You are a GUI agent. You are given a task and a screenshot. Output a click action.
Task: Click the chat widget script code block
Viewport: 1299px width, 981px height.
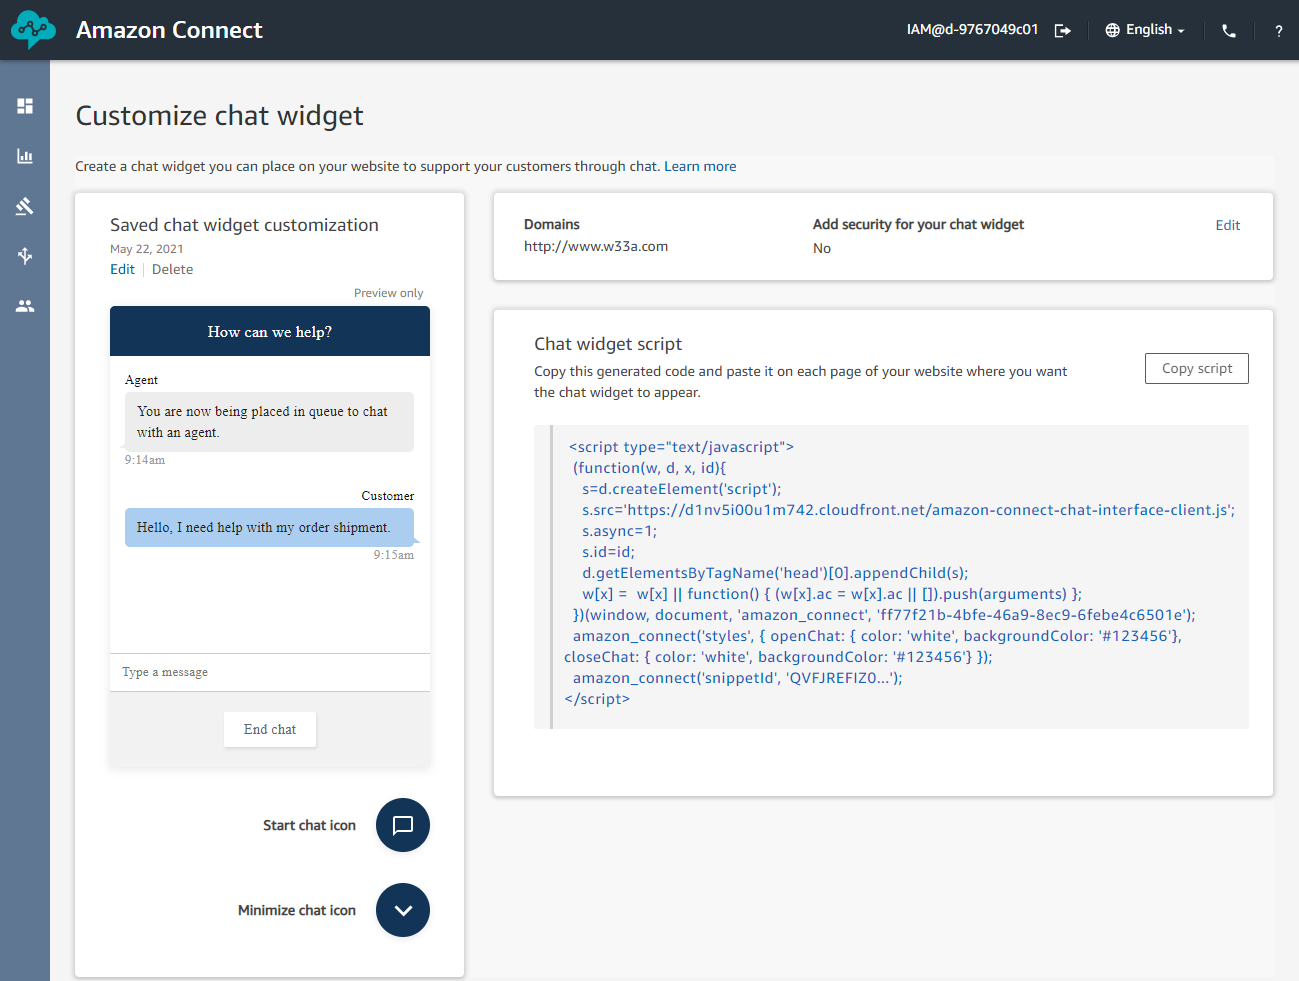(890, 576)
